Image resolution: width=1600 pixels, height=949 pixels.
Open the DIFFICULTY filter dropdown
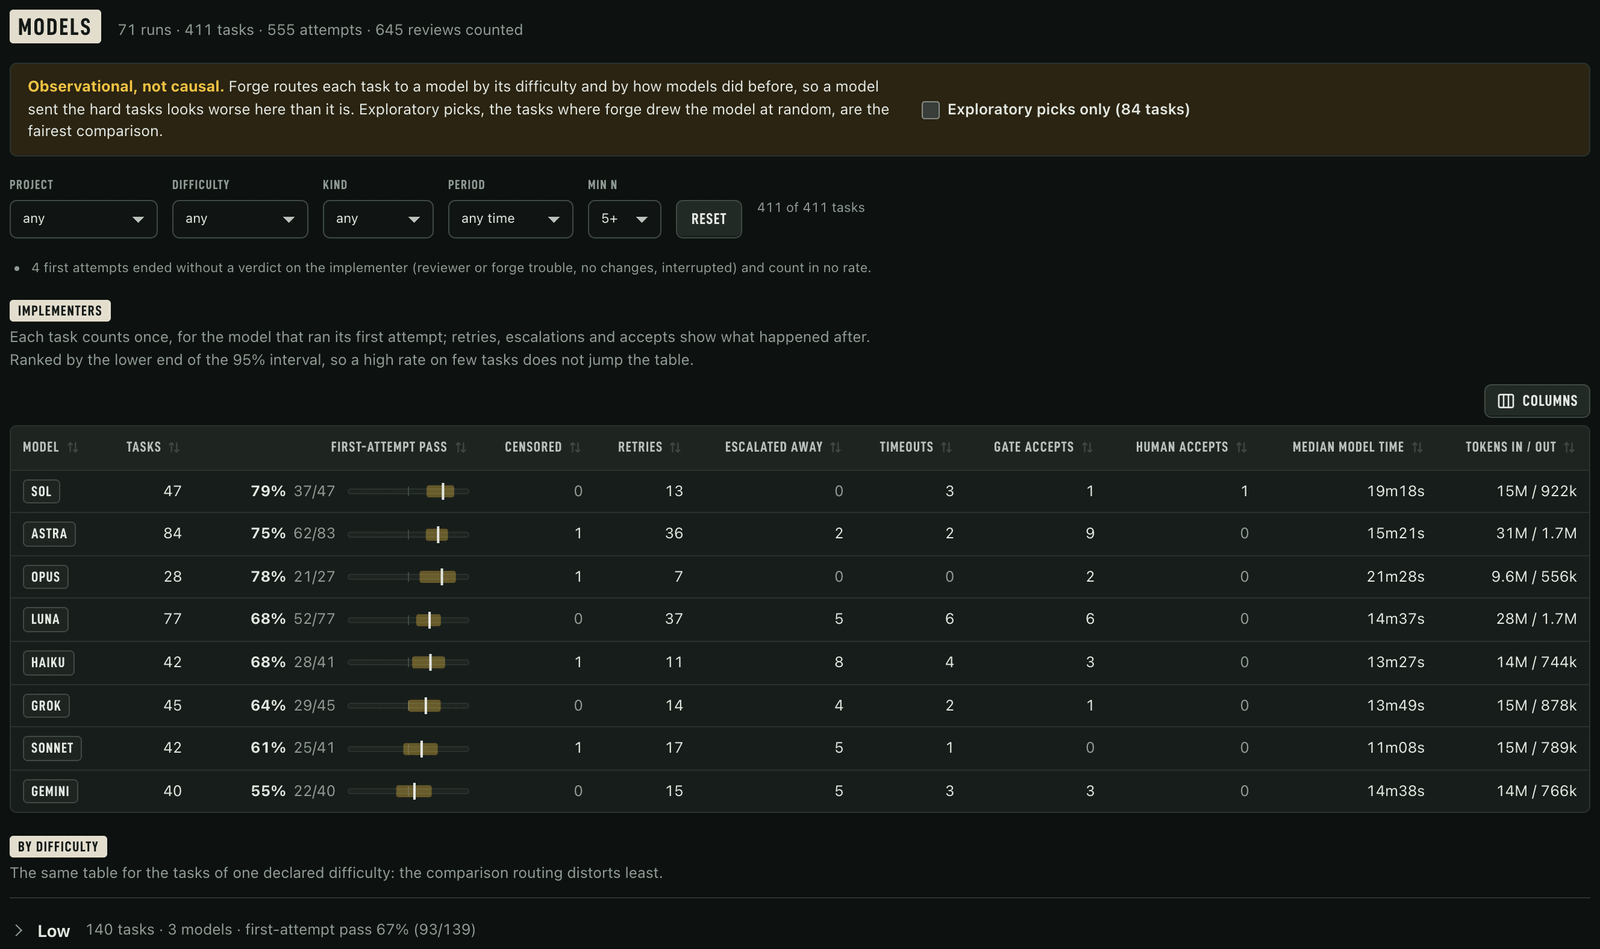pos(240,219)
